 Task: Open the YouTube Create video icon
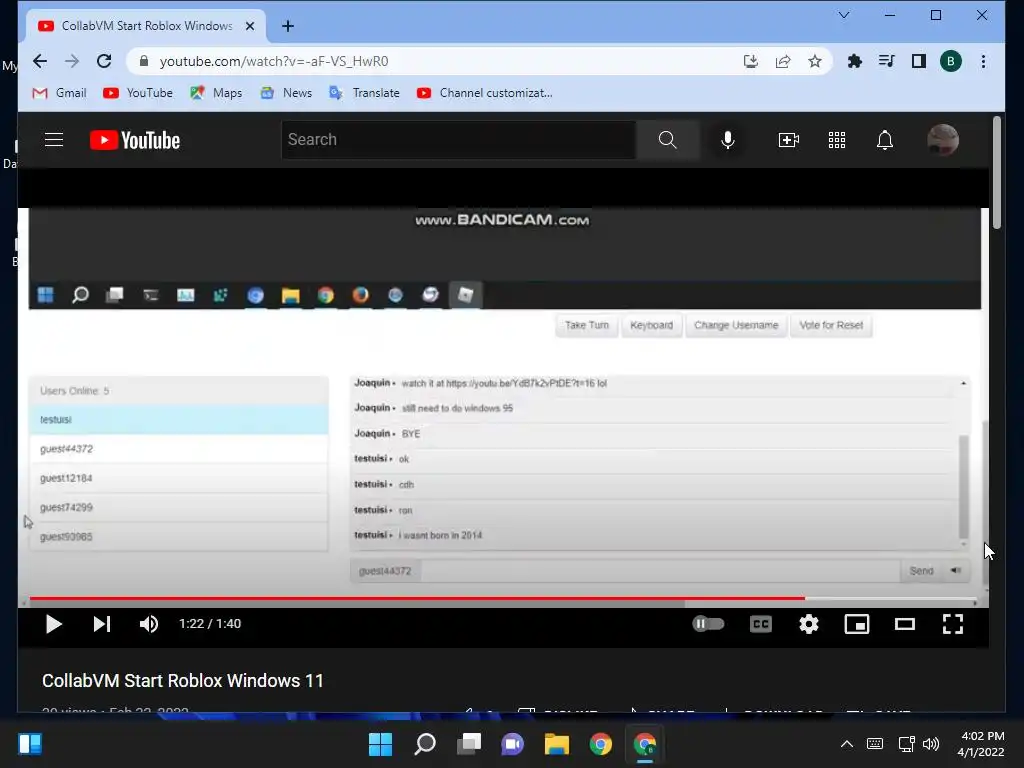tap(788, 140)
